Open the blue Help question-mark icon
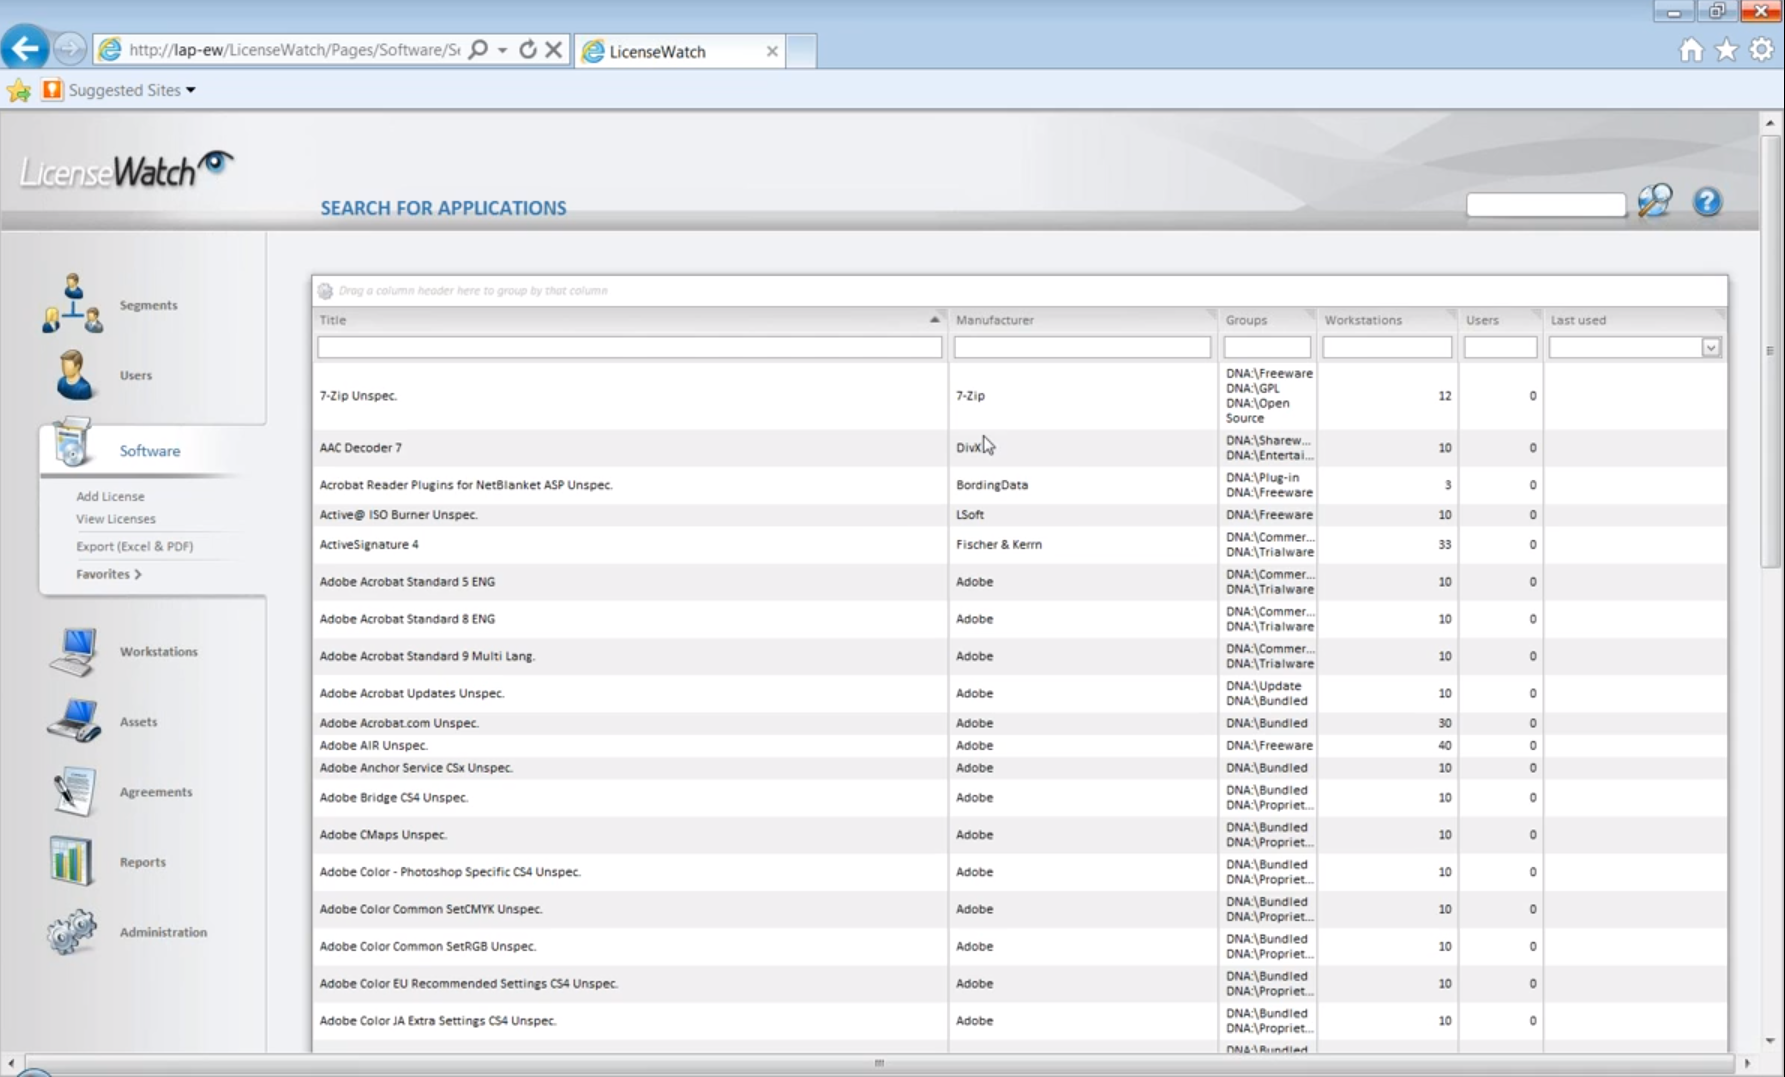 pyautogui.click(x=1707, y=202)
